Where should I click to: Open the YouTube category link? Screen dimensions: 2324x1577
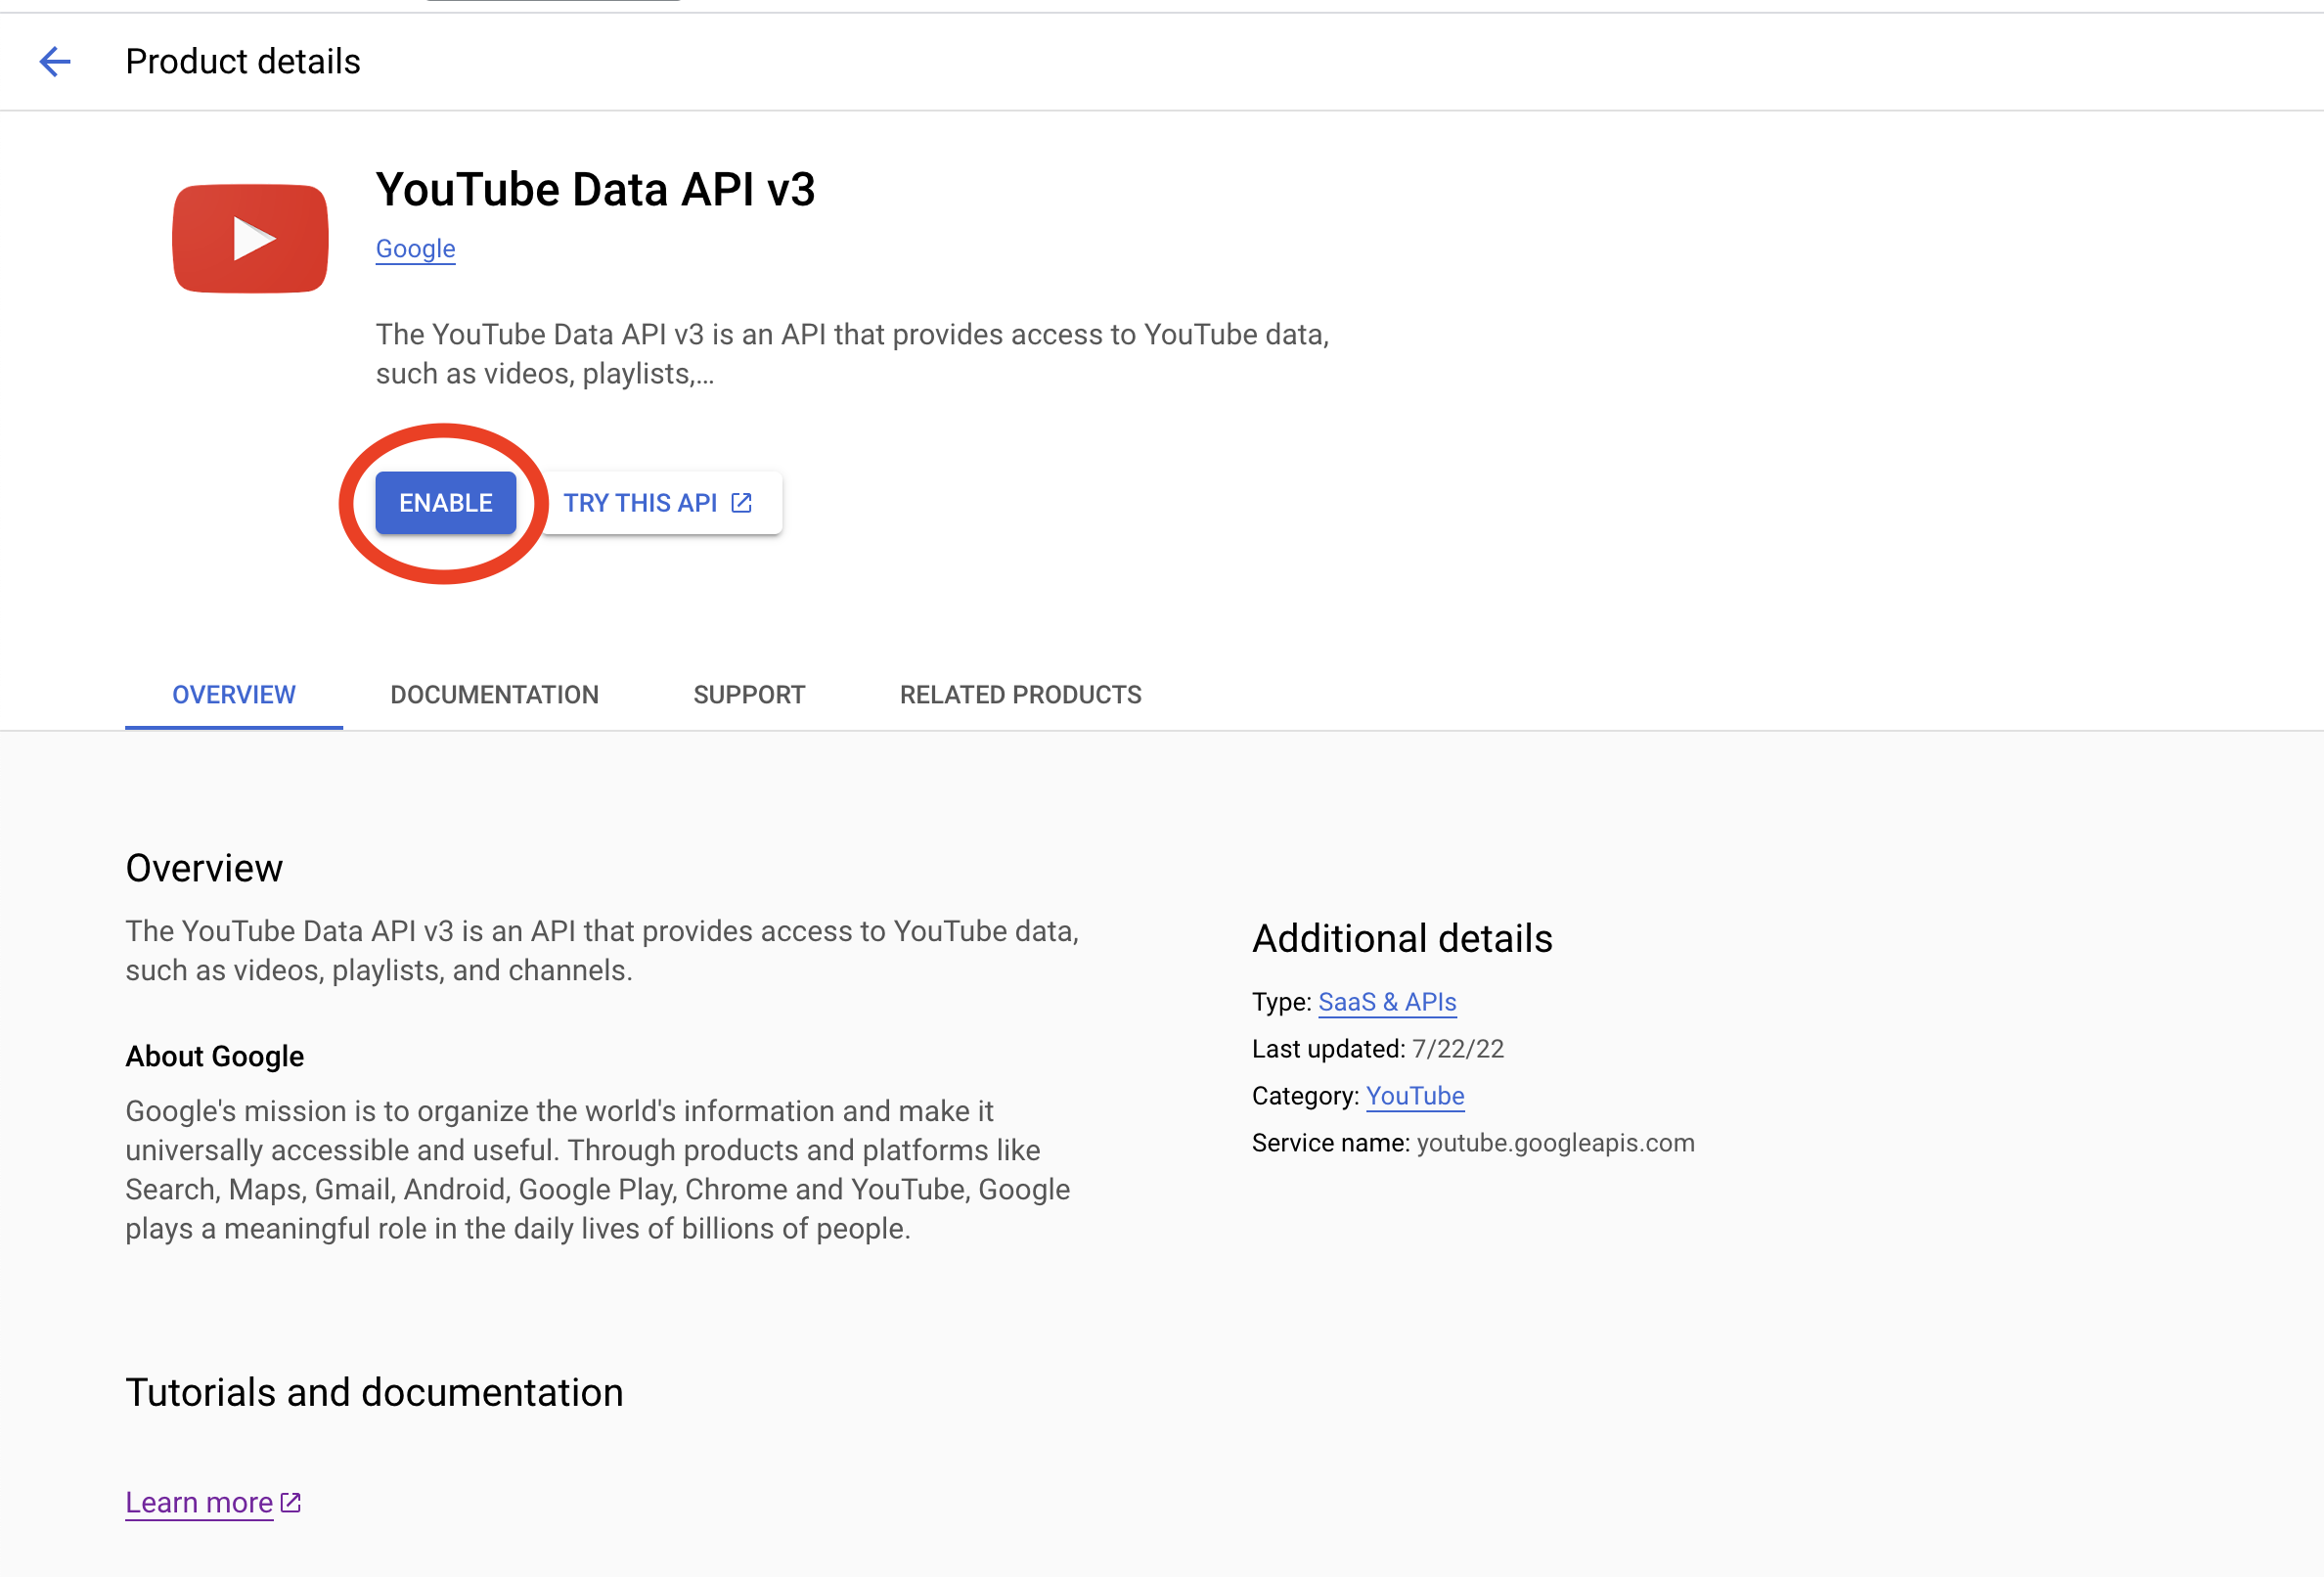click(x=1415, y=1096)
